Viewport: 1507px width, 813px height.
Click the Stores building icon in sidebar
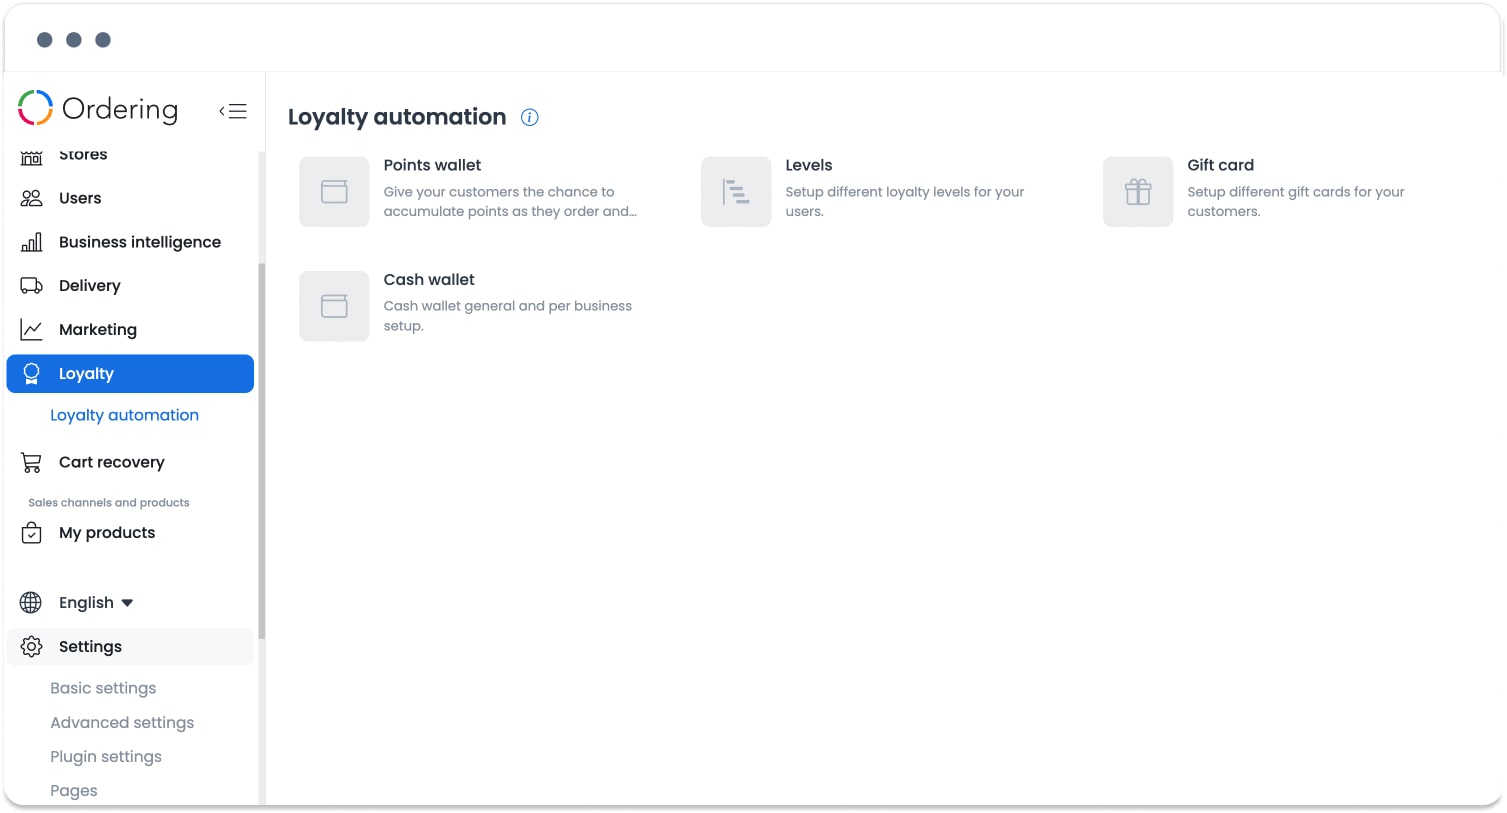[32, 156]
